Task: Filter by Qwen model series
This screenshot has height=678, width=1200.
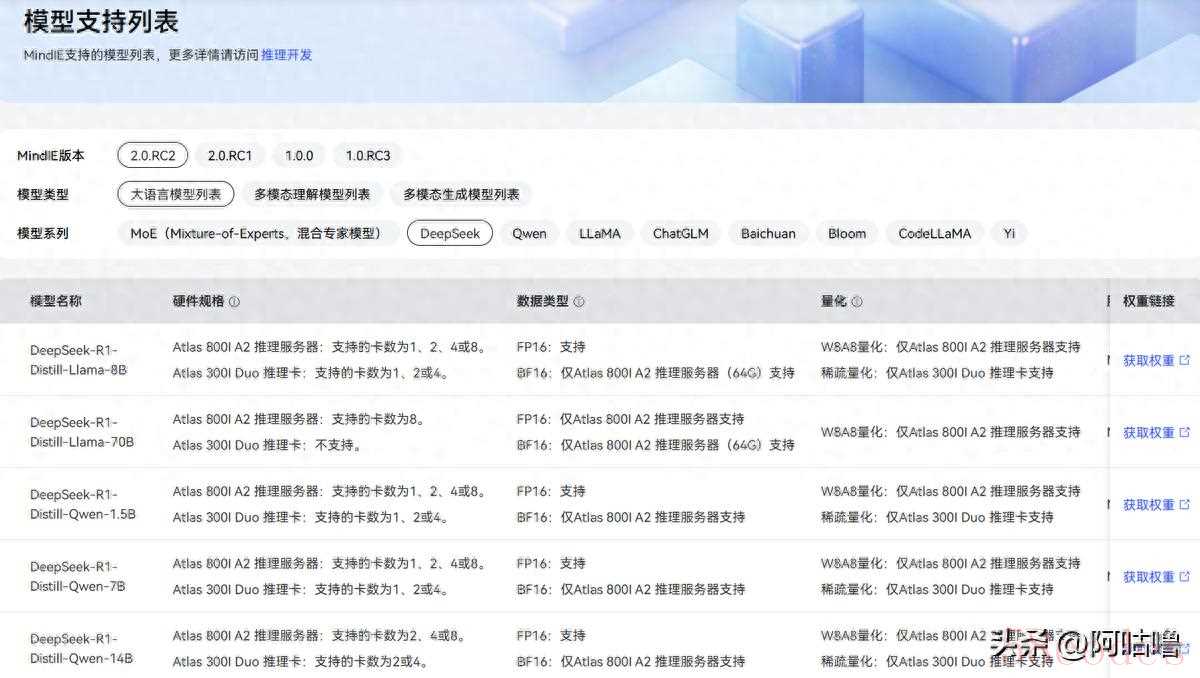Action: 529,233
